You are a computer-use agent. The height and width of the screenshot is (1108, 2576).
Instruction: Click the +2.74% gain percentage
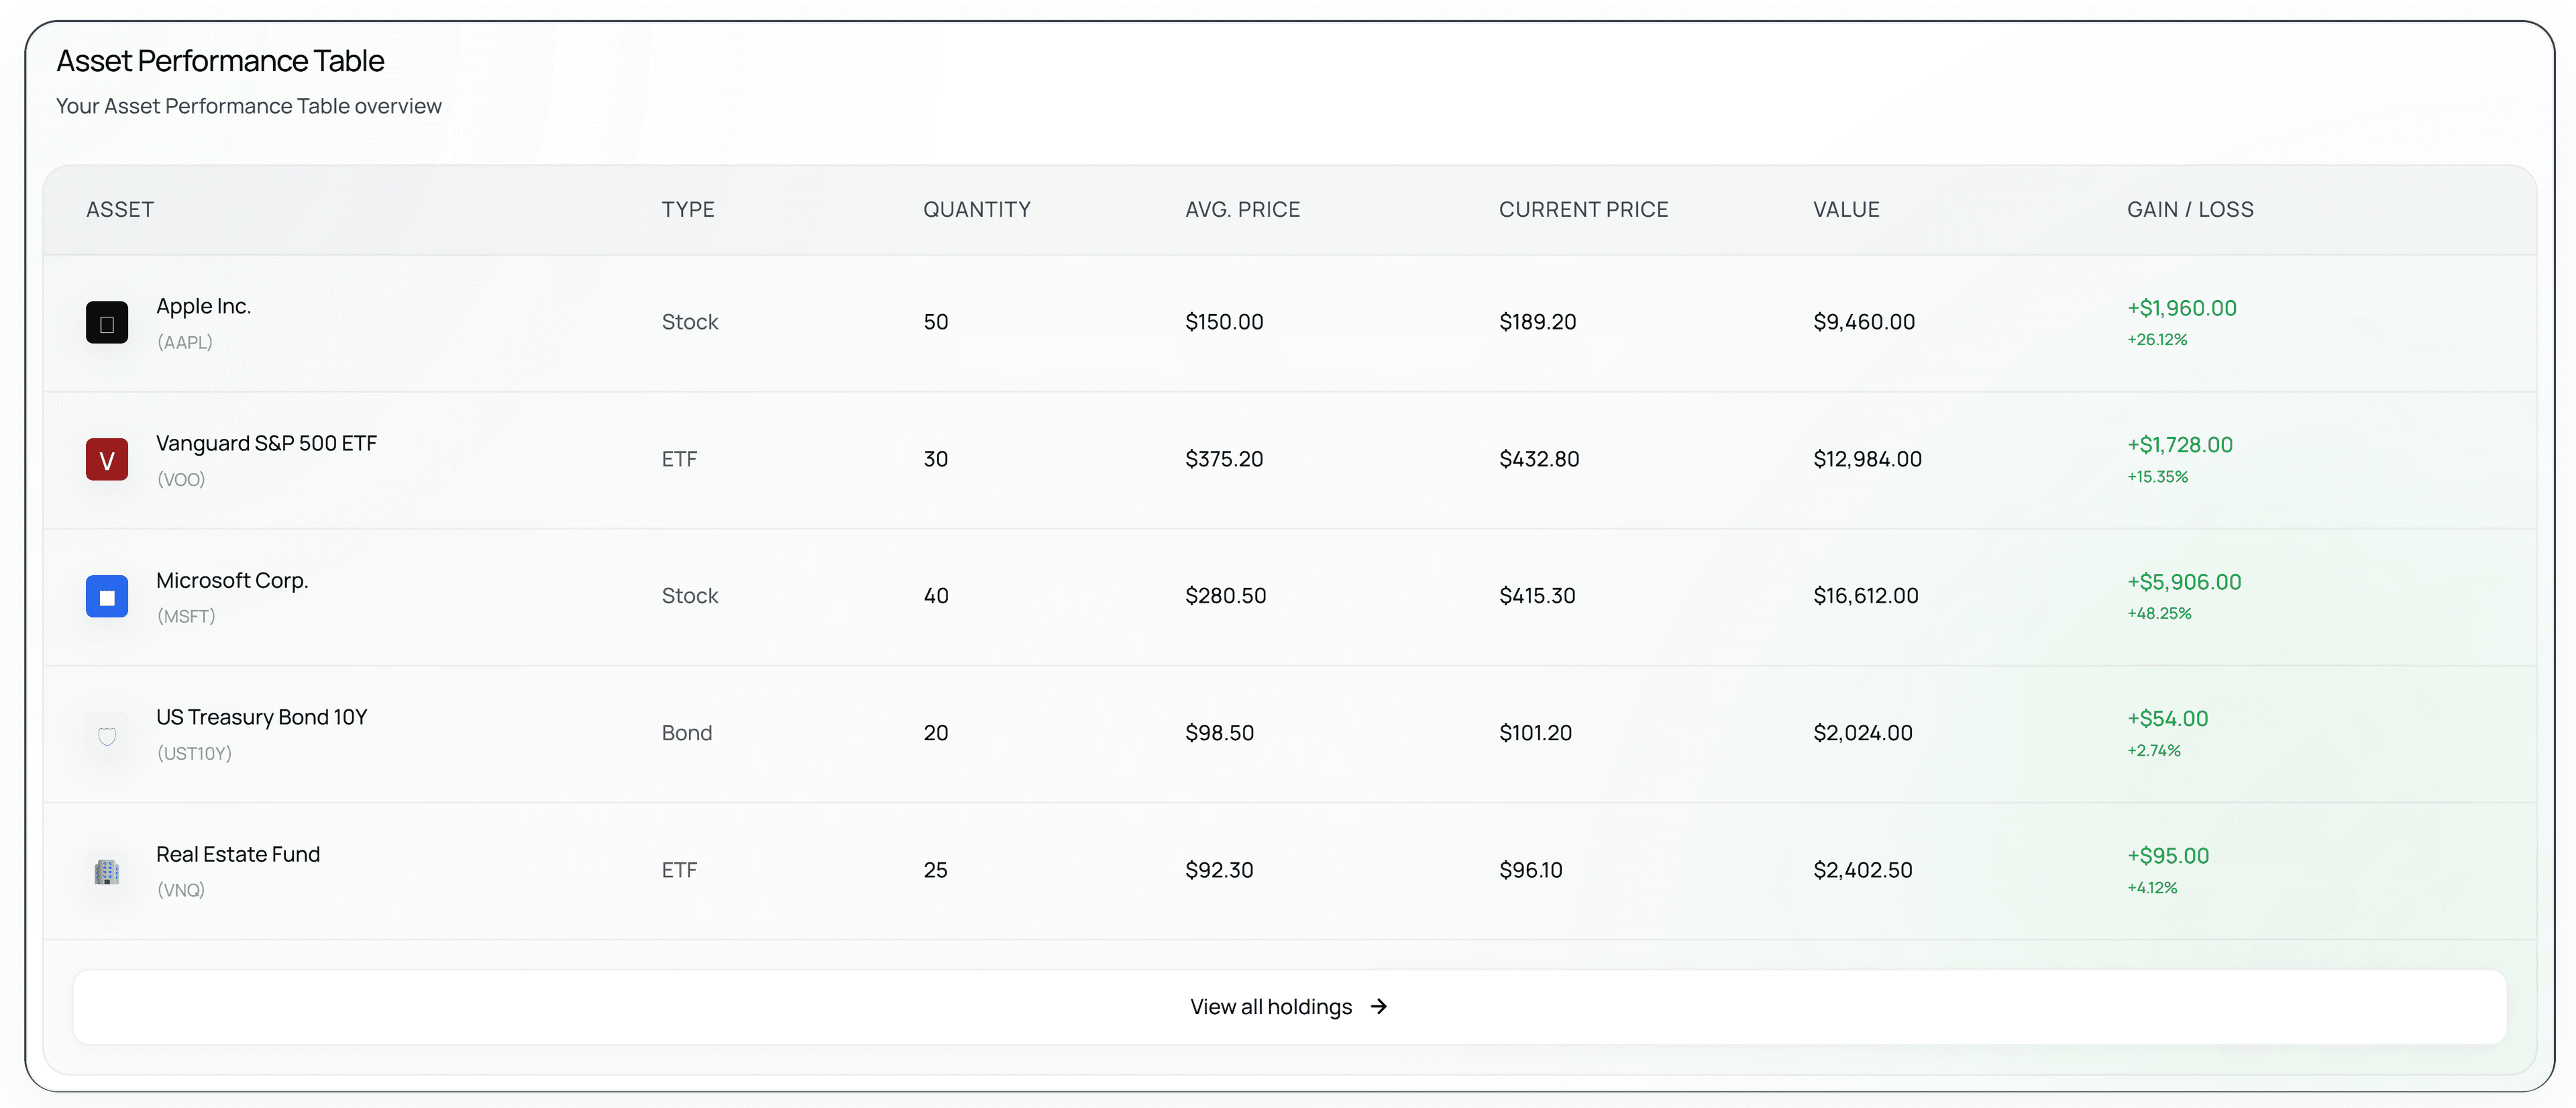(2154, 751)
